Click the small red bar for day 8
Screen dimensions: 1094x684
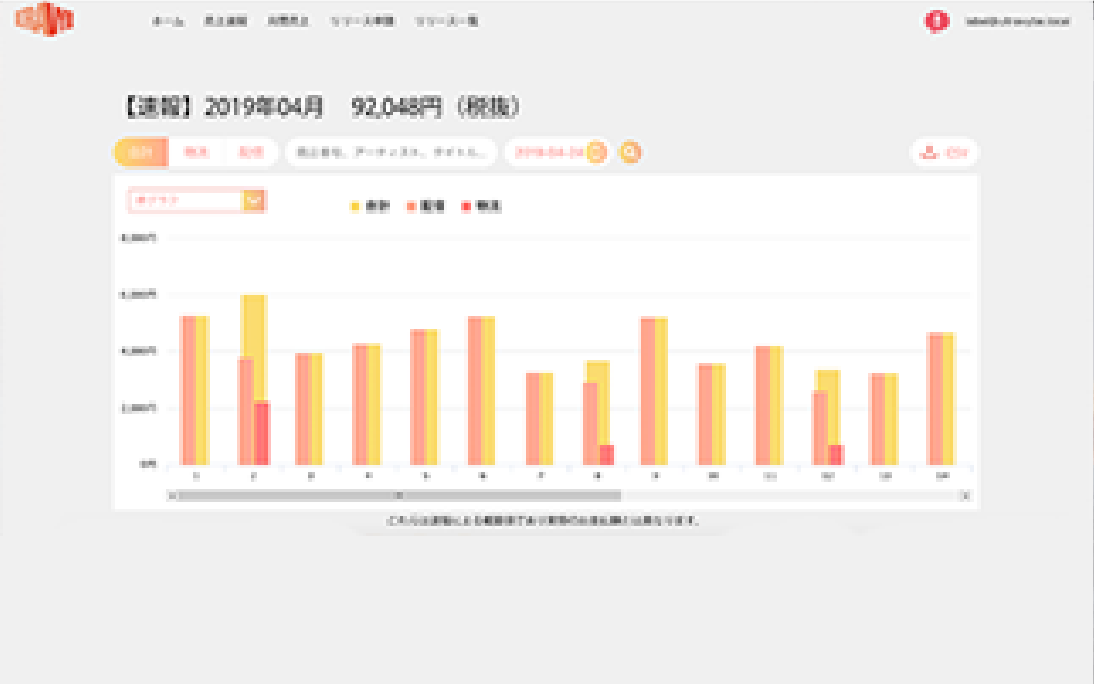click(x=606, y=455)
